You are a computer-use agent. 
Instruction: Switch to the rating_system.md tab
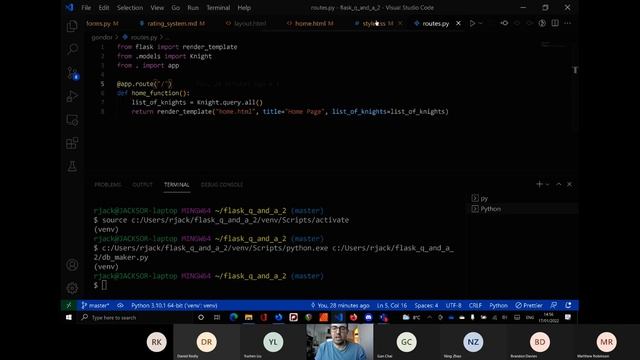[x=172, y=24]
